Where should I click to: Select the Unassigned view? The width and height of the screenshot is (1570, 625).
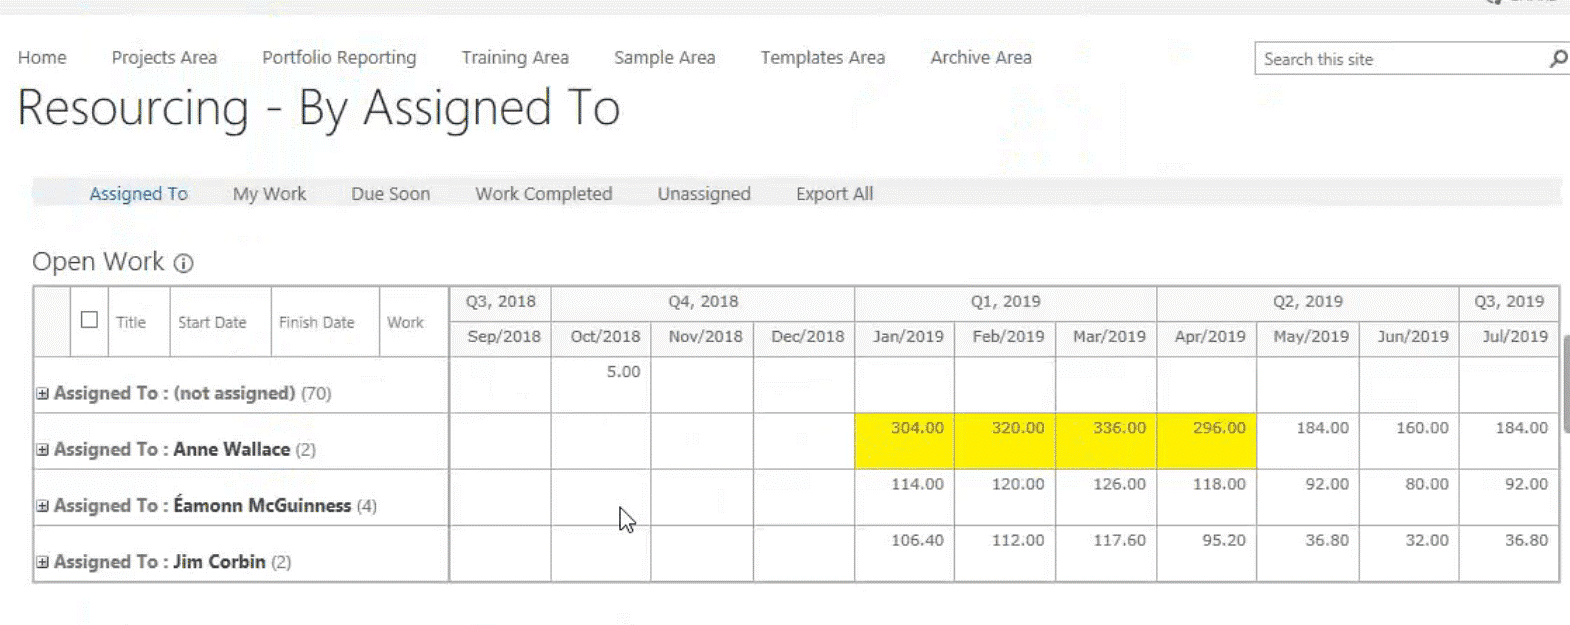tap(704, 194)
